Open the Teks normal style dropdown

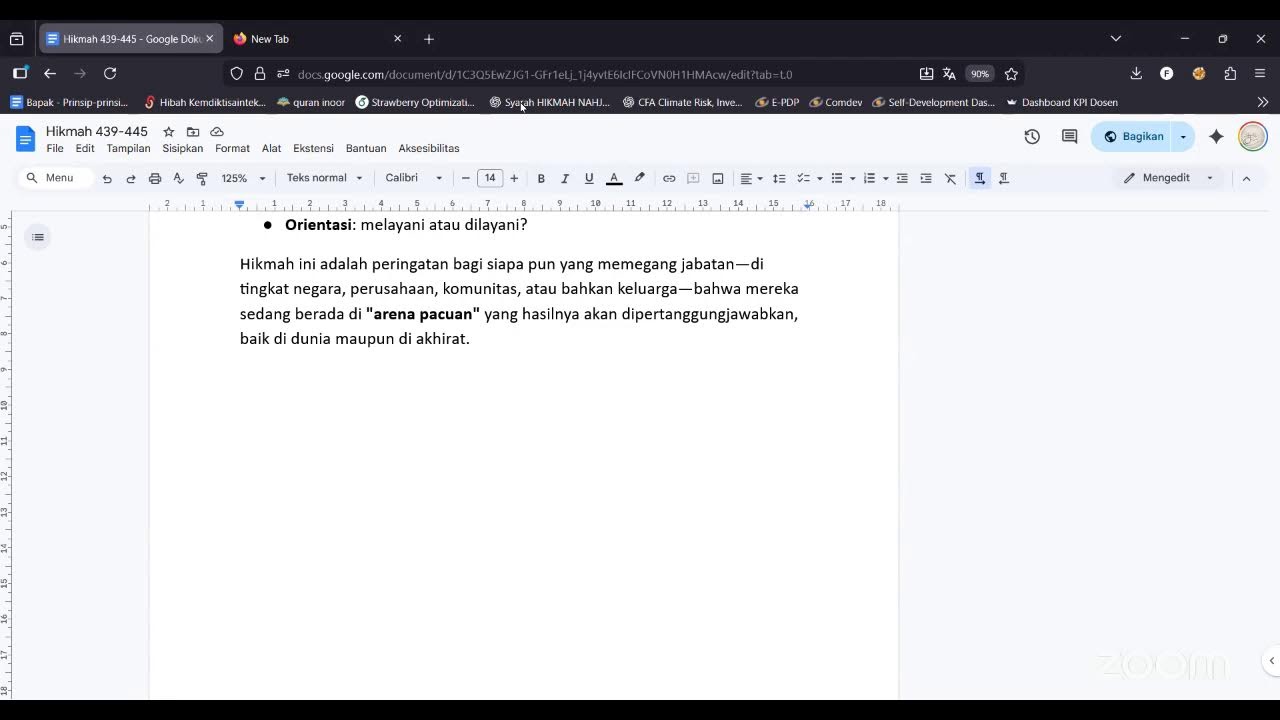pyautogui.click(x=325, y=178)
